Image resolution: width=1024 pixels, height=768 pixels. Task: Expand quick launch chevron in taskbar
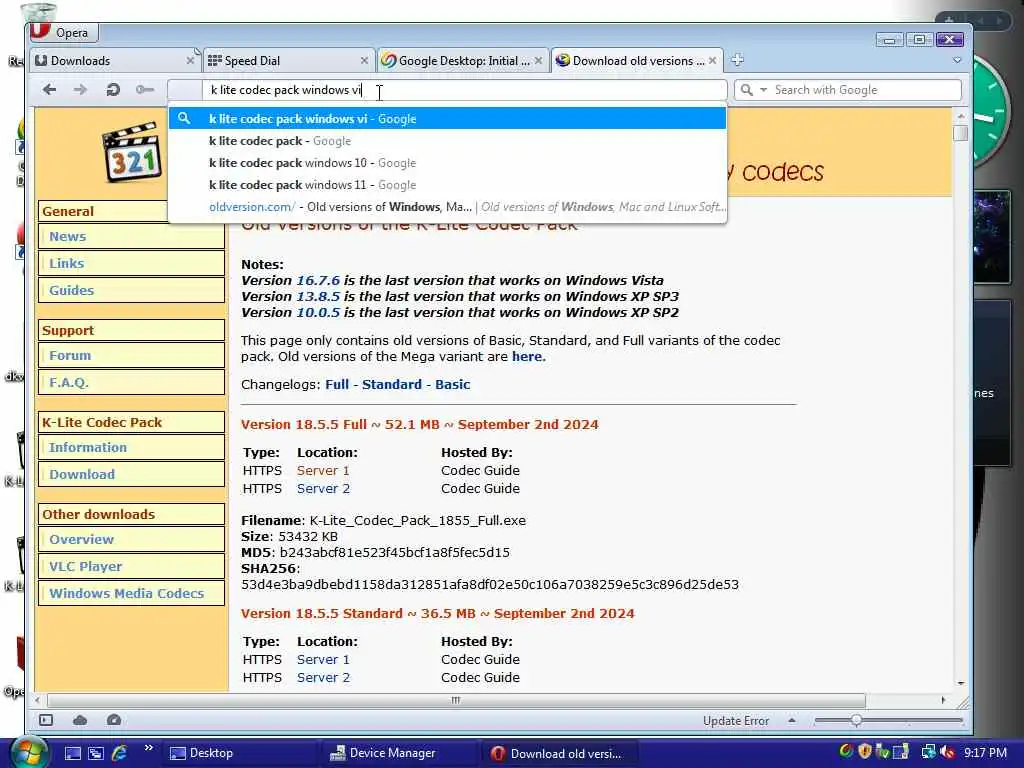[148, 748]
